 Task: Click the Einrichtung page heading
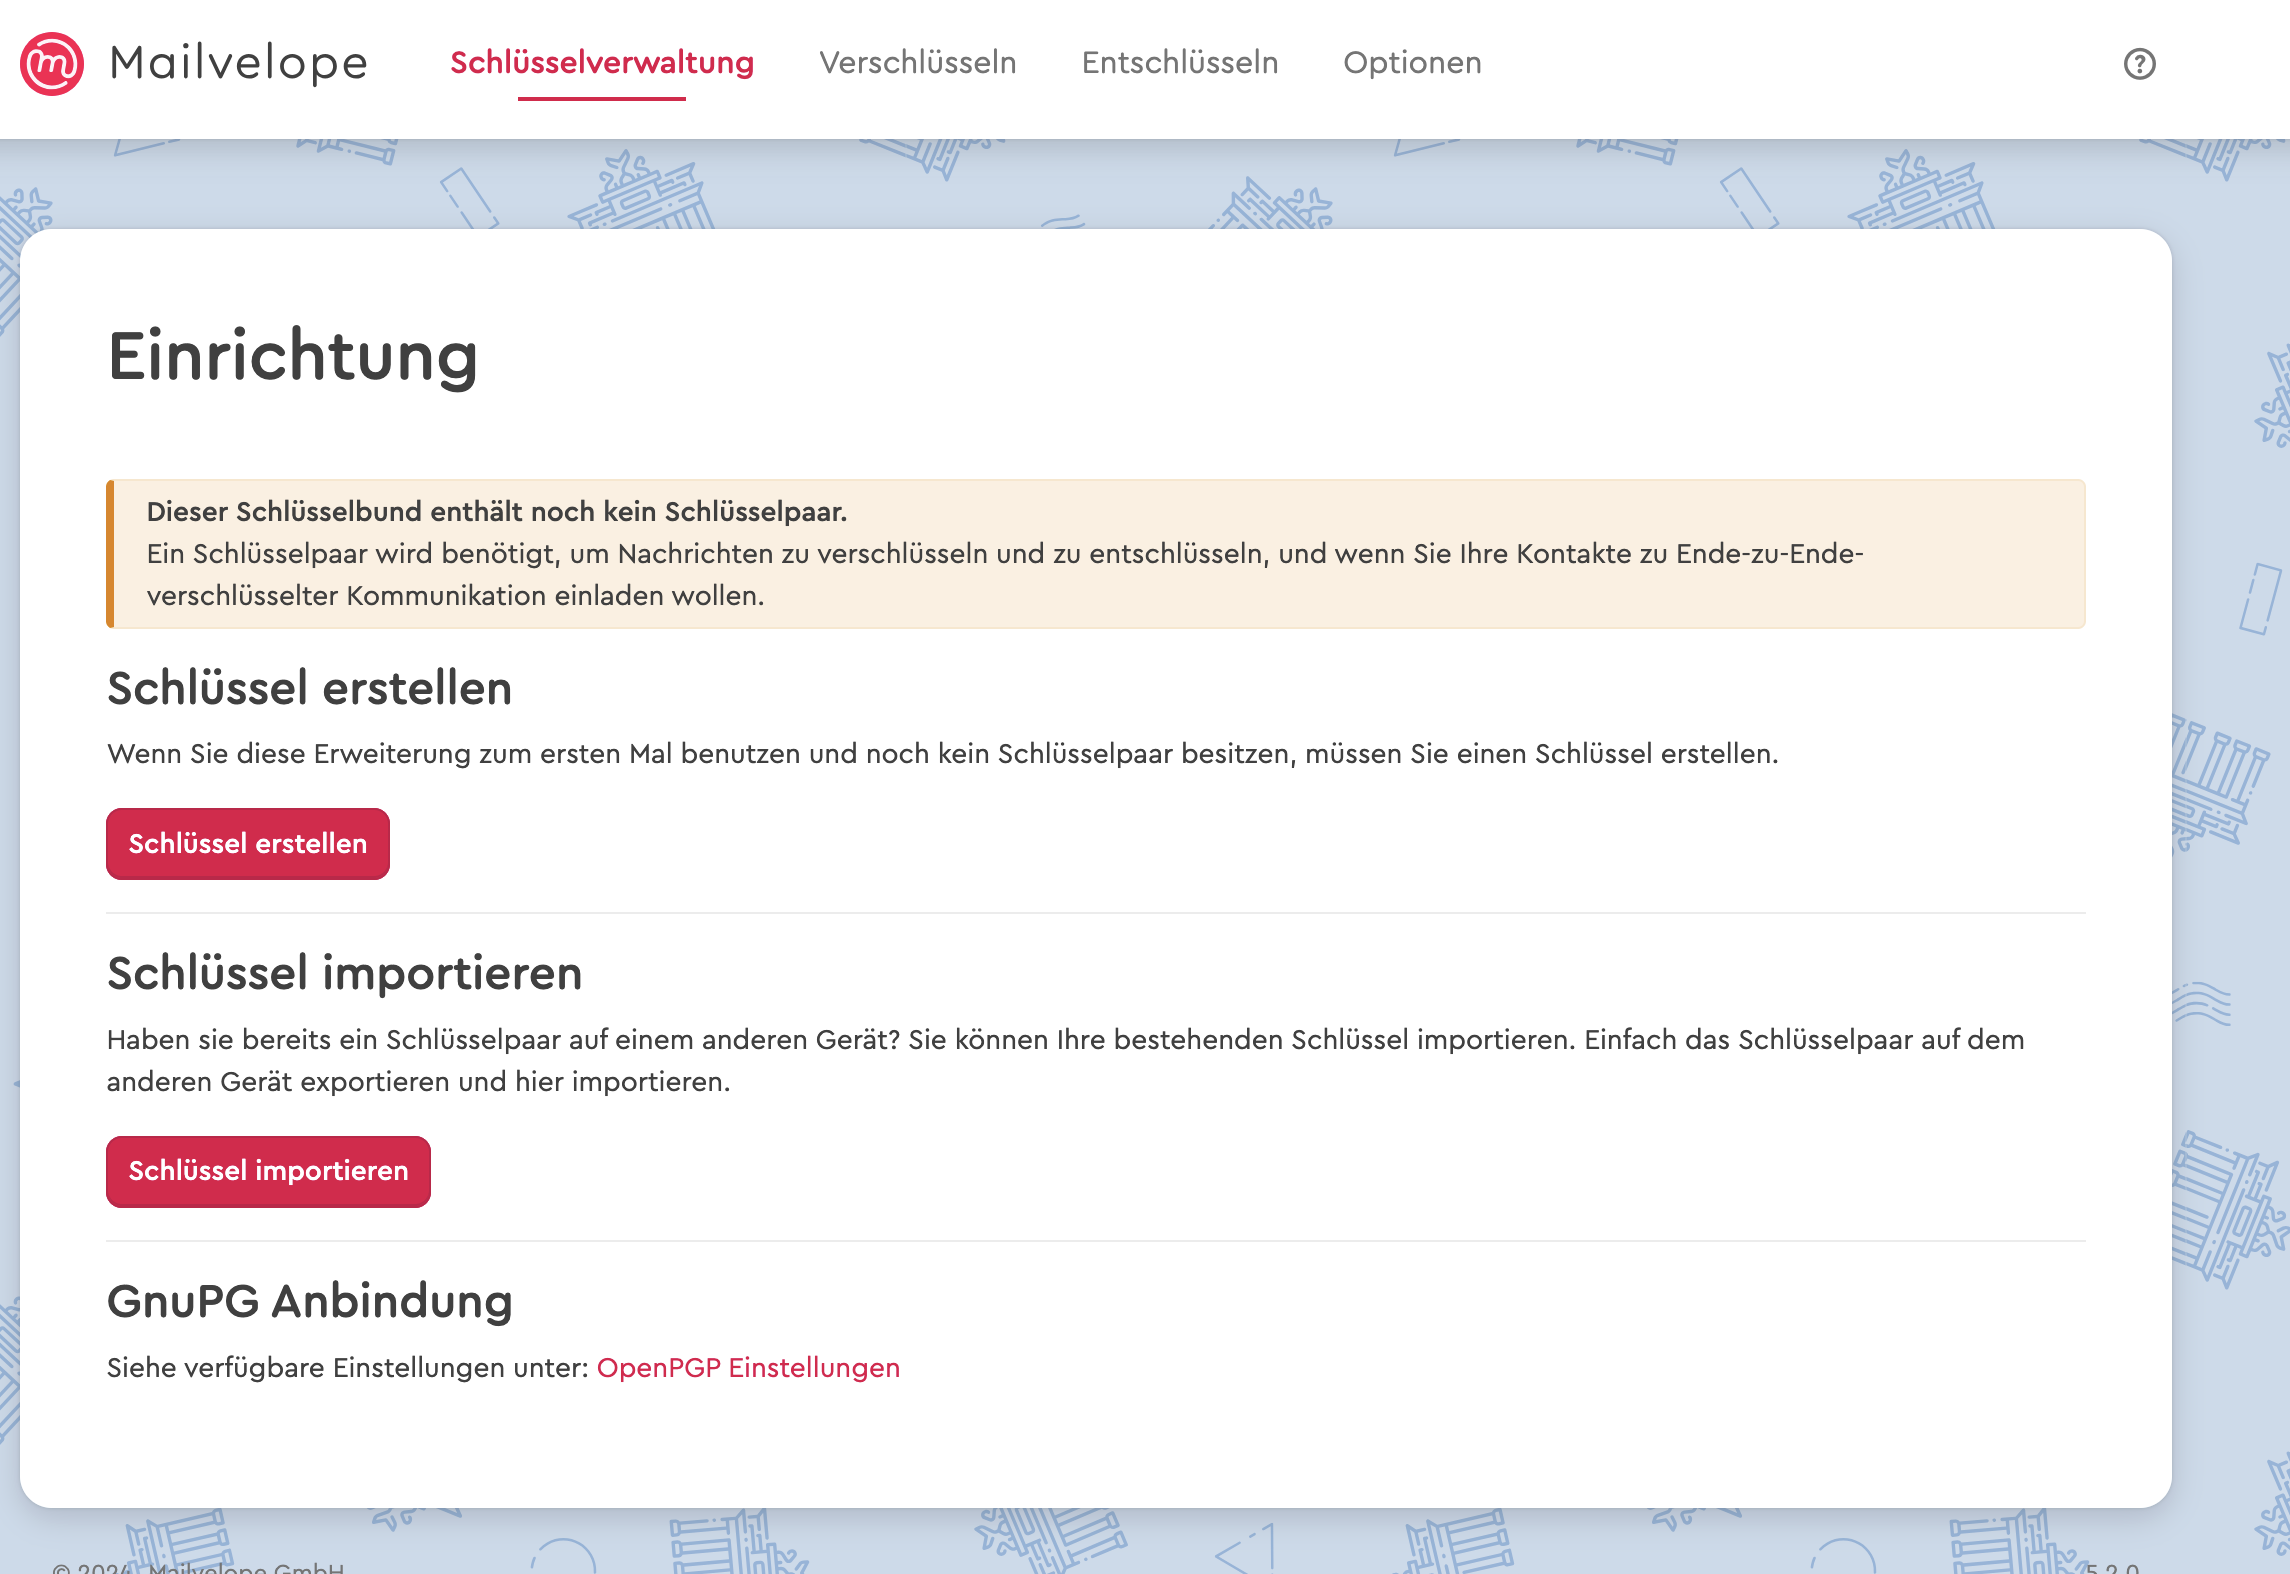(x=293, y=356)
